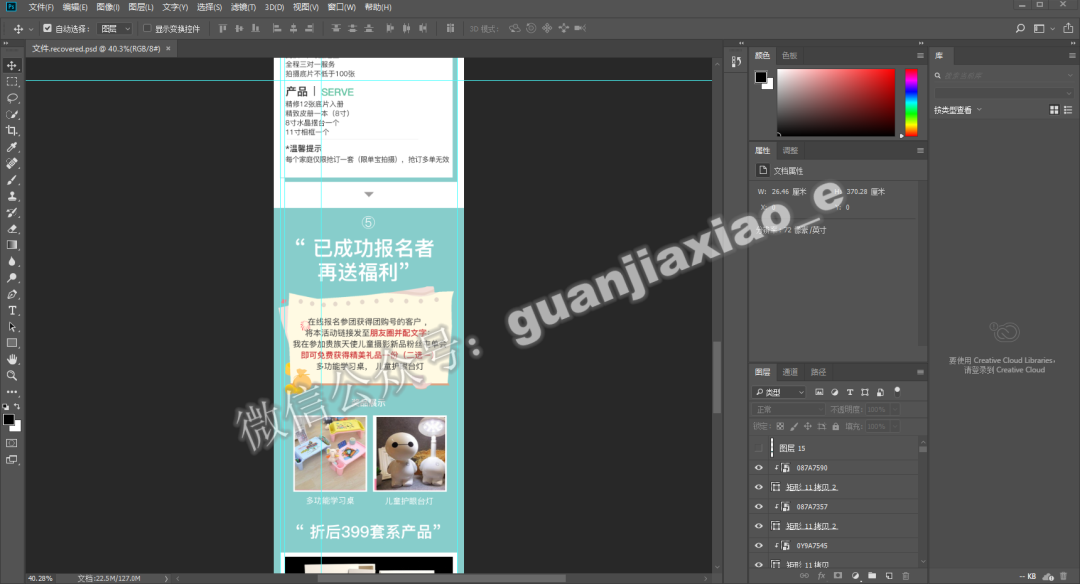Switch to the 路径 tab
The image size is (1080, 584).
click(x=818, y=372)
